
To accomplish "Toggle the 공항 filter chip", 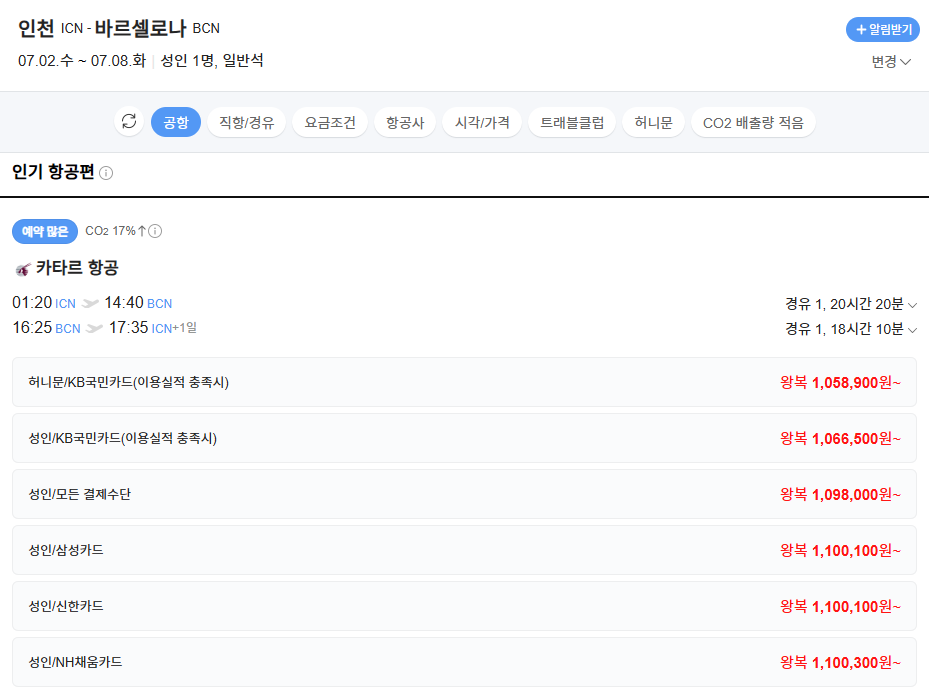I will (176, 122).
